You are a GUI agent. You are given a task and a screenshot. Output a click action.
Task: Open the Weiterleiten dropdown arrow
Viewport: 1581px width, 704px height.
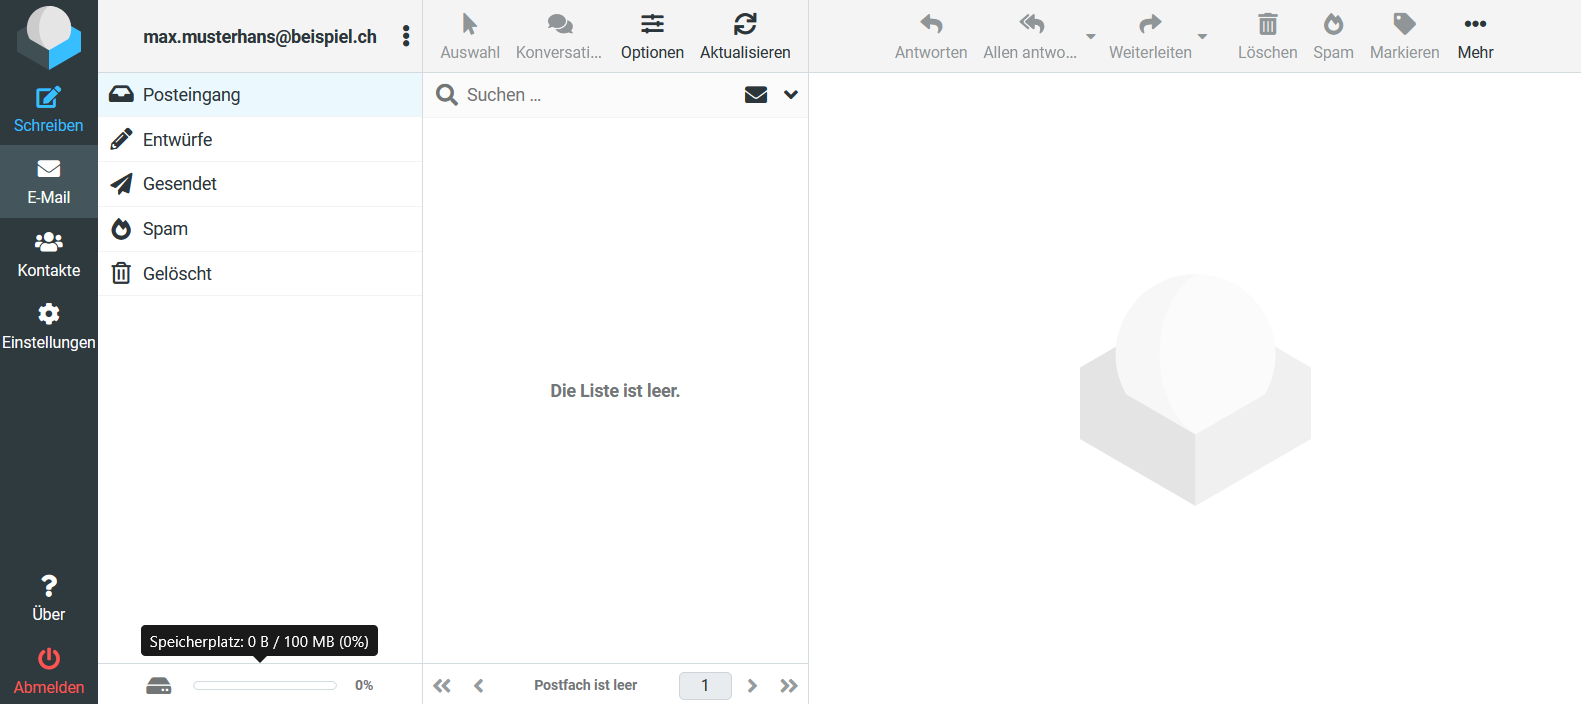pos(1203,37)
